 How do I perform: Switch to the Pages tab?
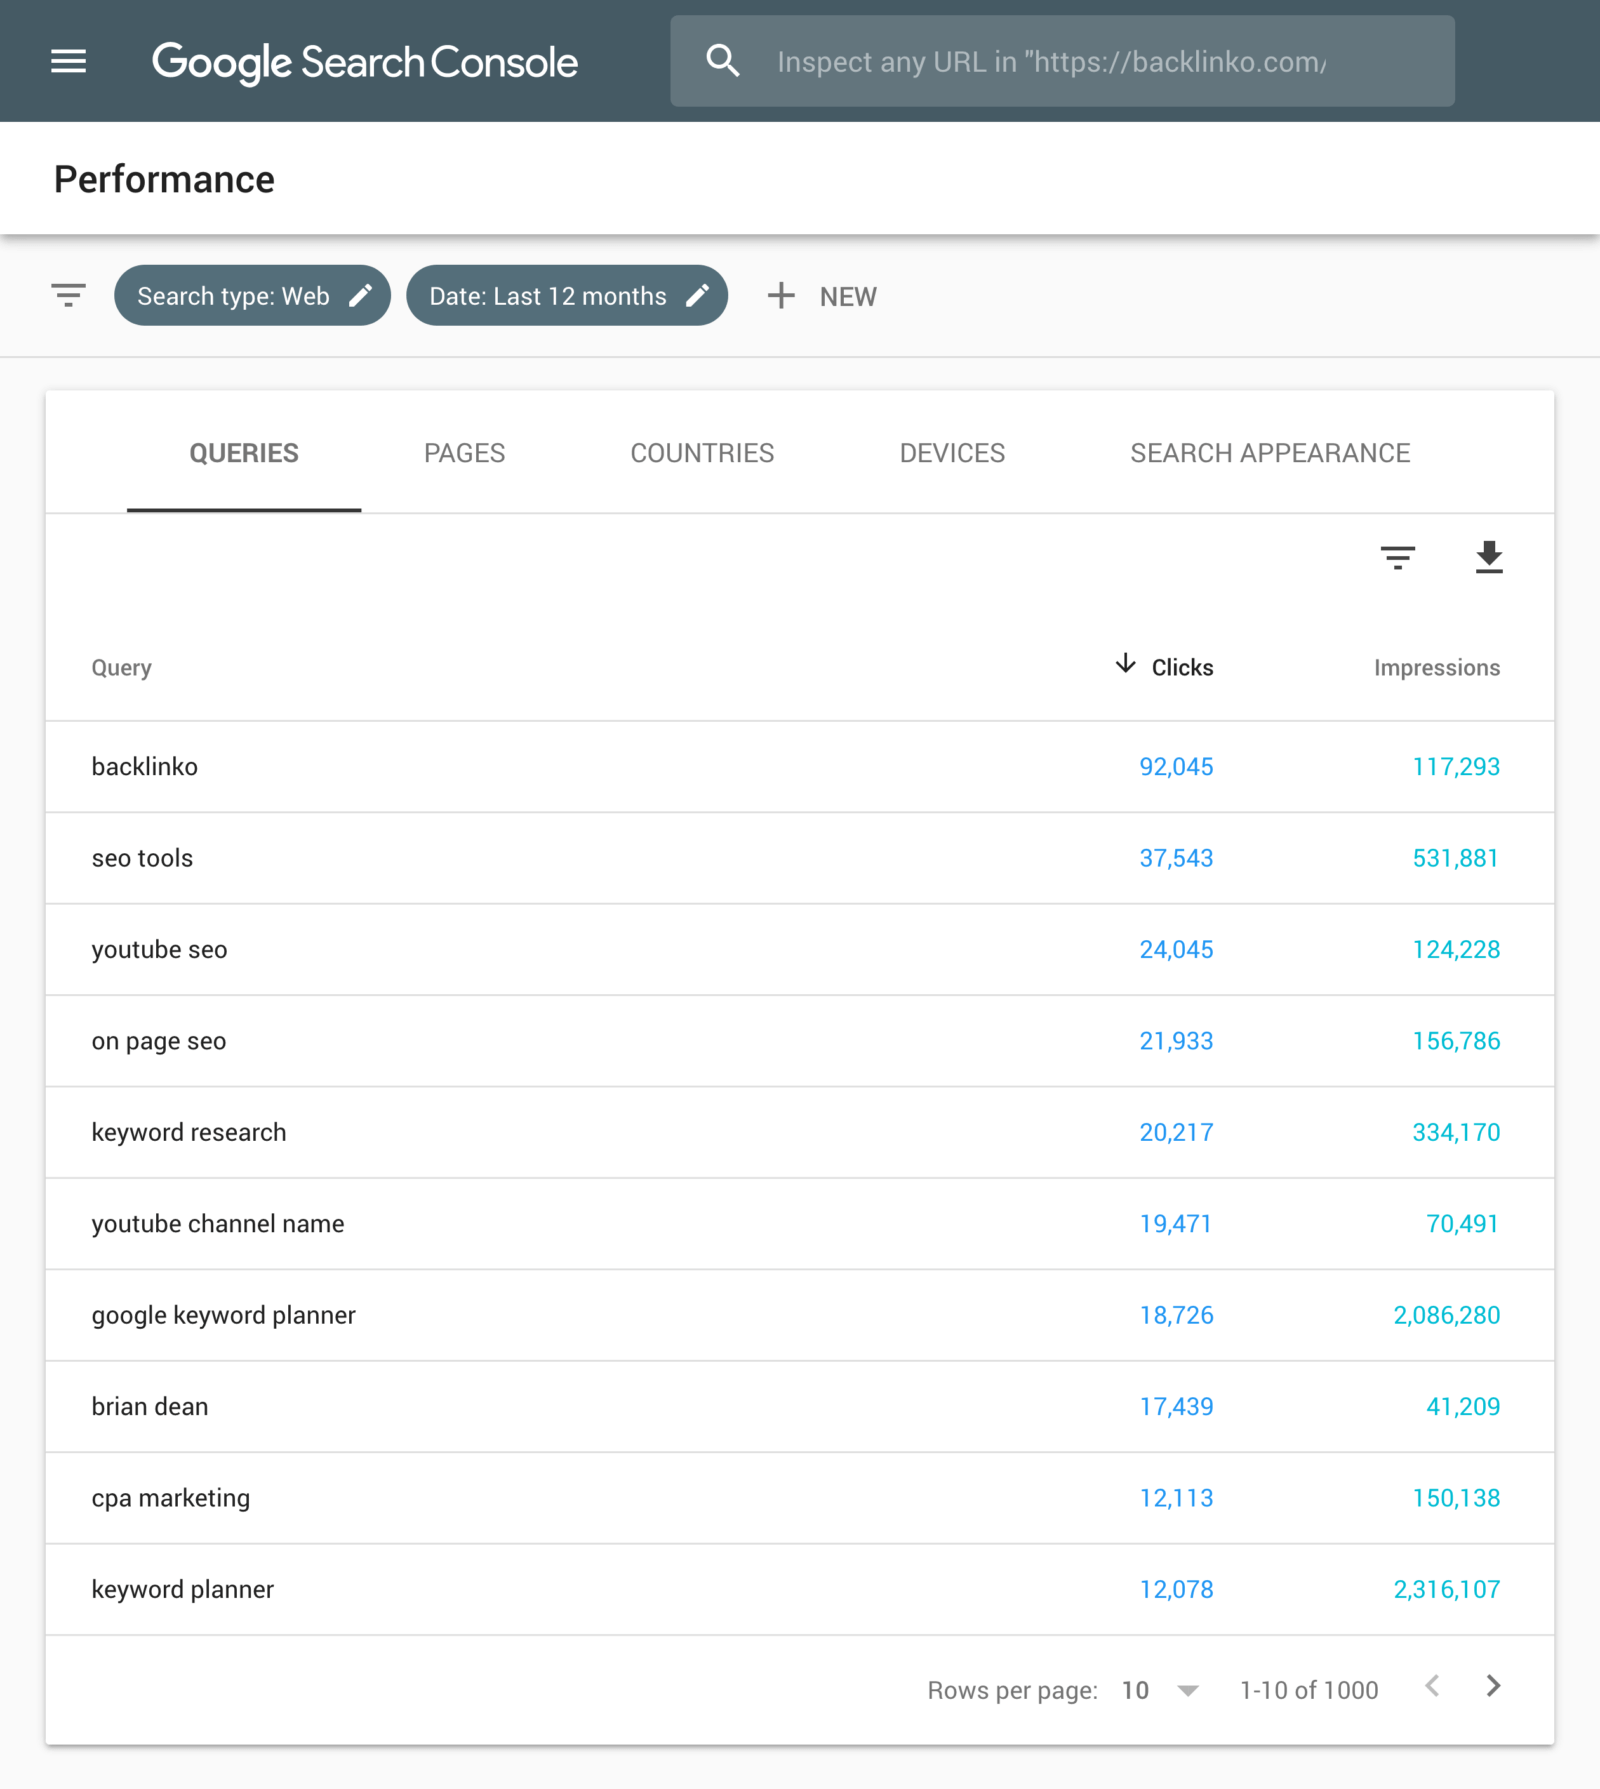pyautogui.click(x=464, y=453)
